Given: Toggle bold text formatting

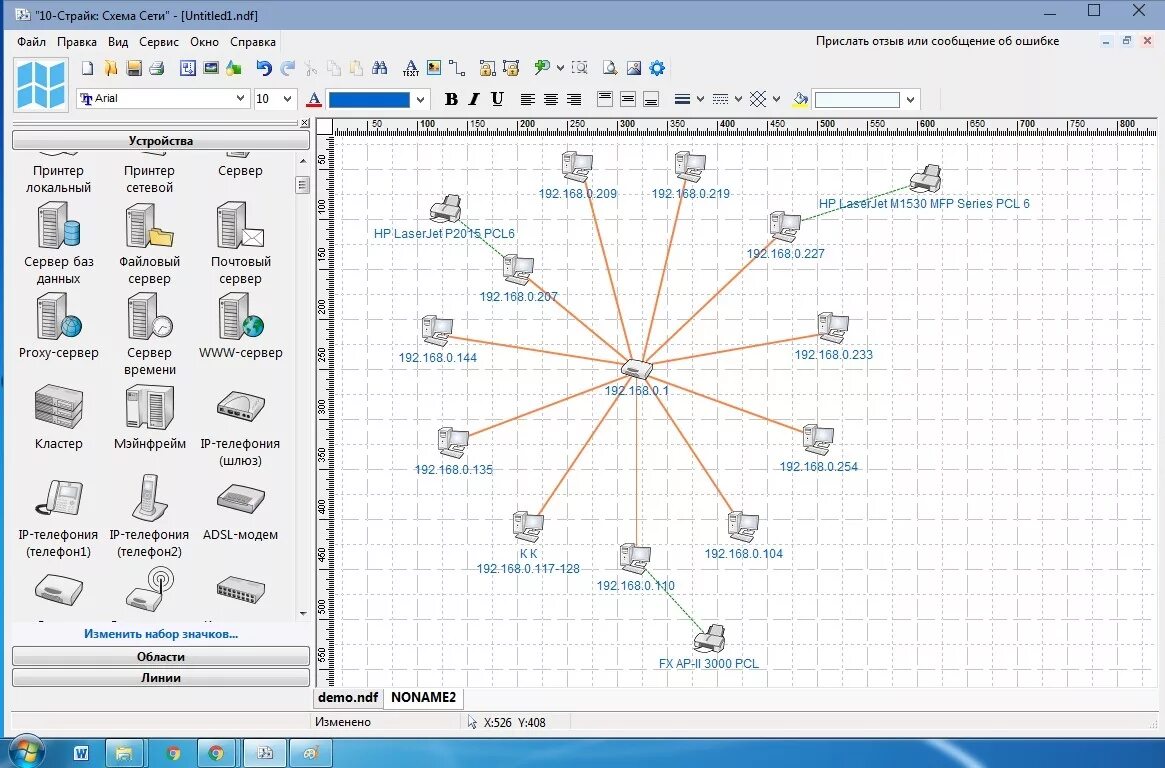Looking at the screenshot, I should [x=451, y=99].
